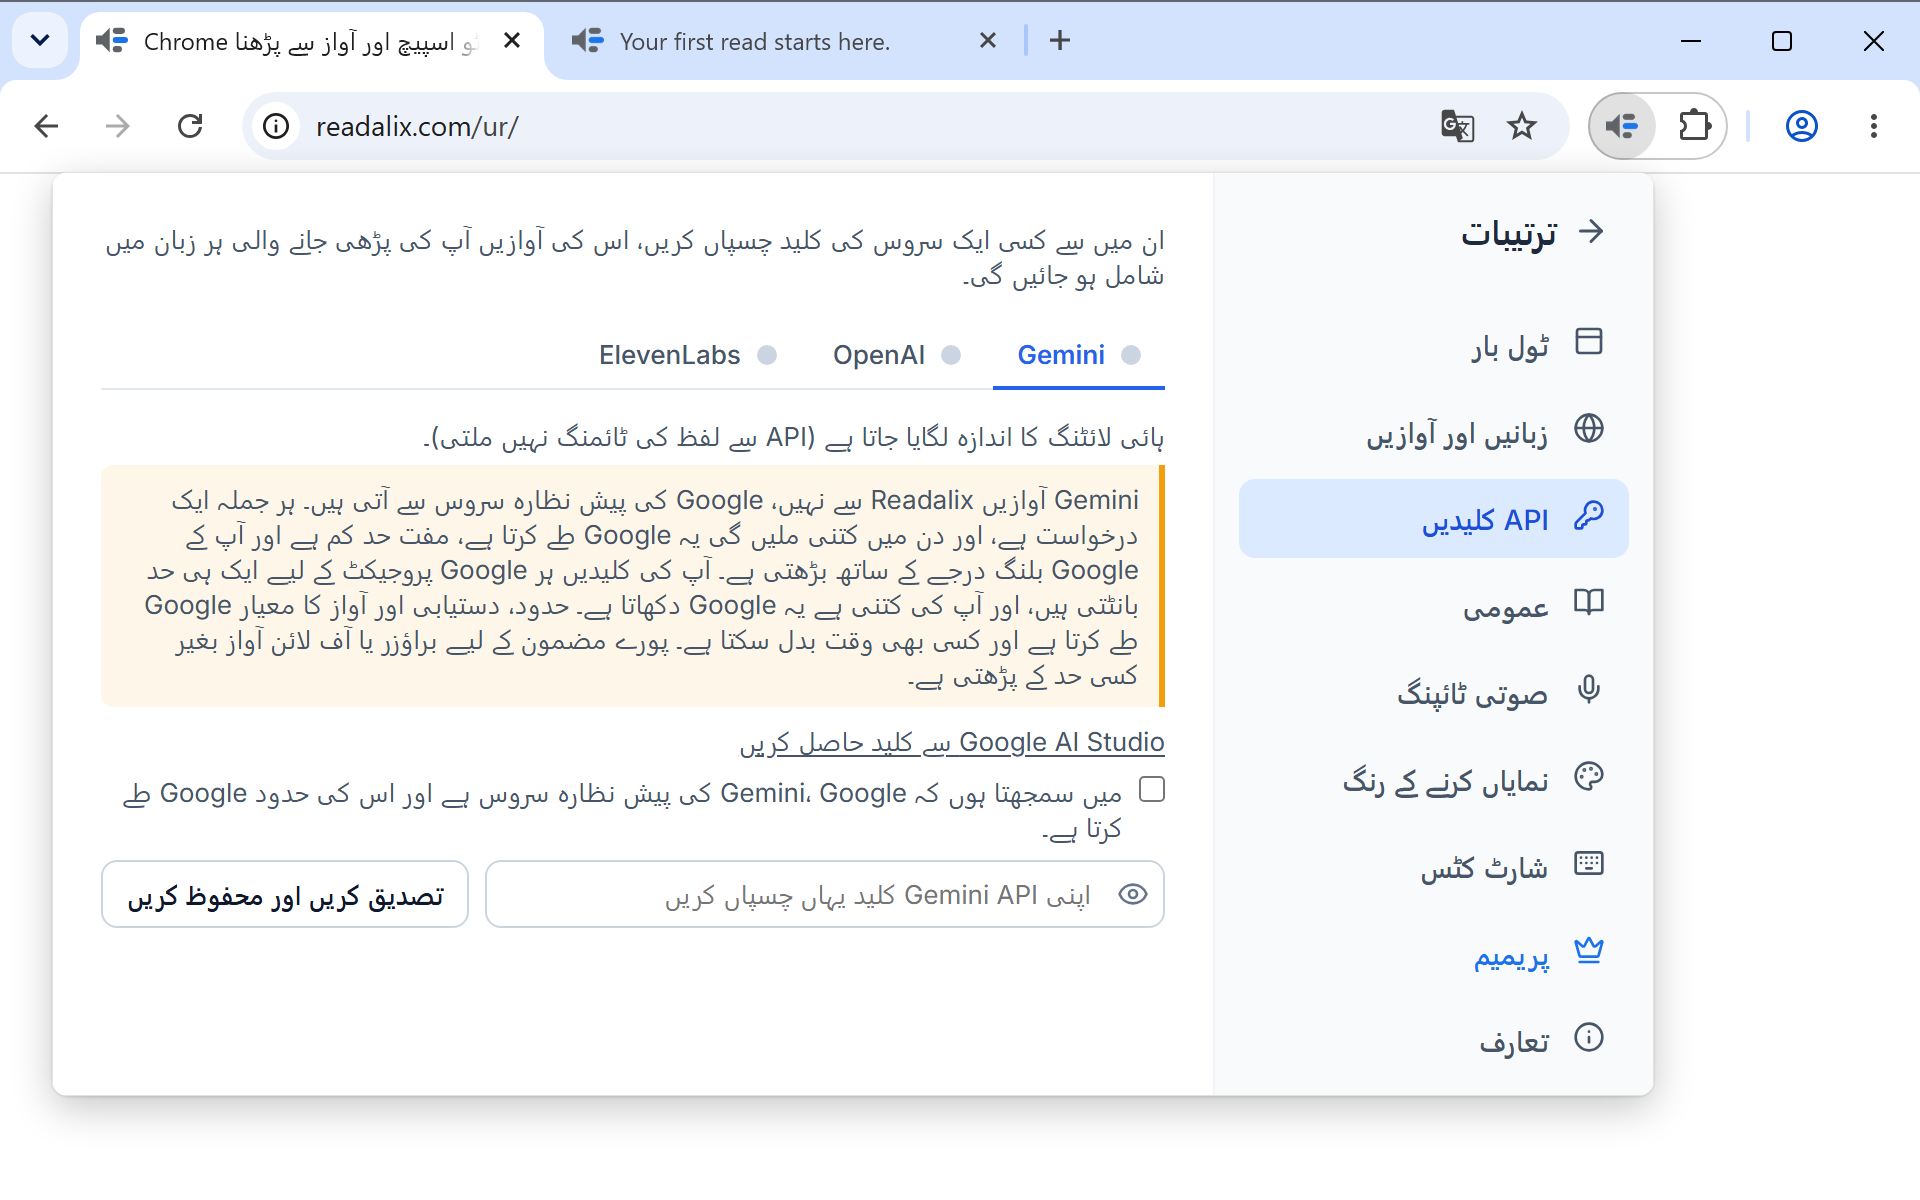Open Shortcuts keyboard icon

click(1589, 863)
